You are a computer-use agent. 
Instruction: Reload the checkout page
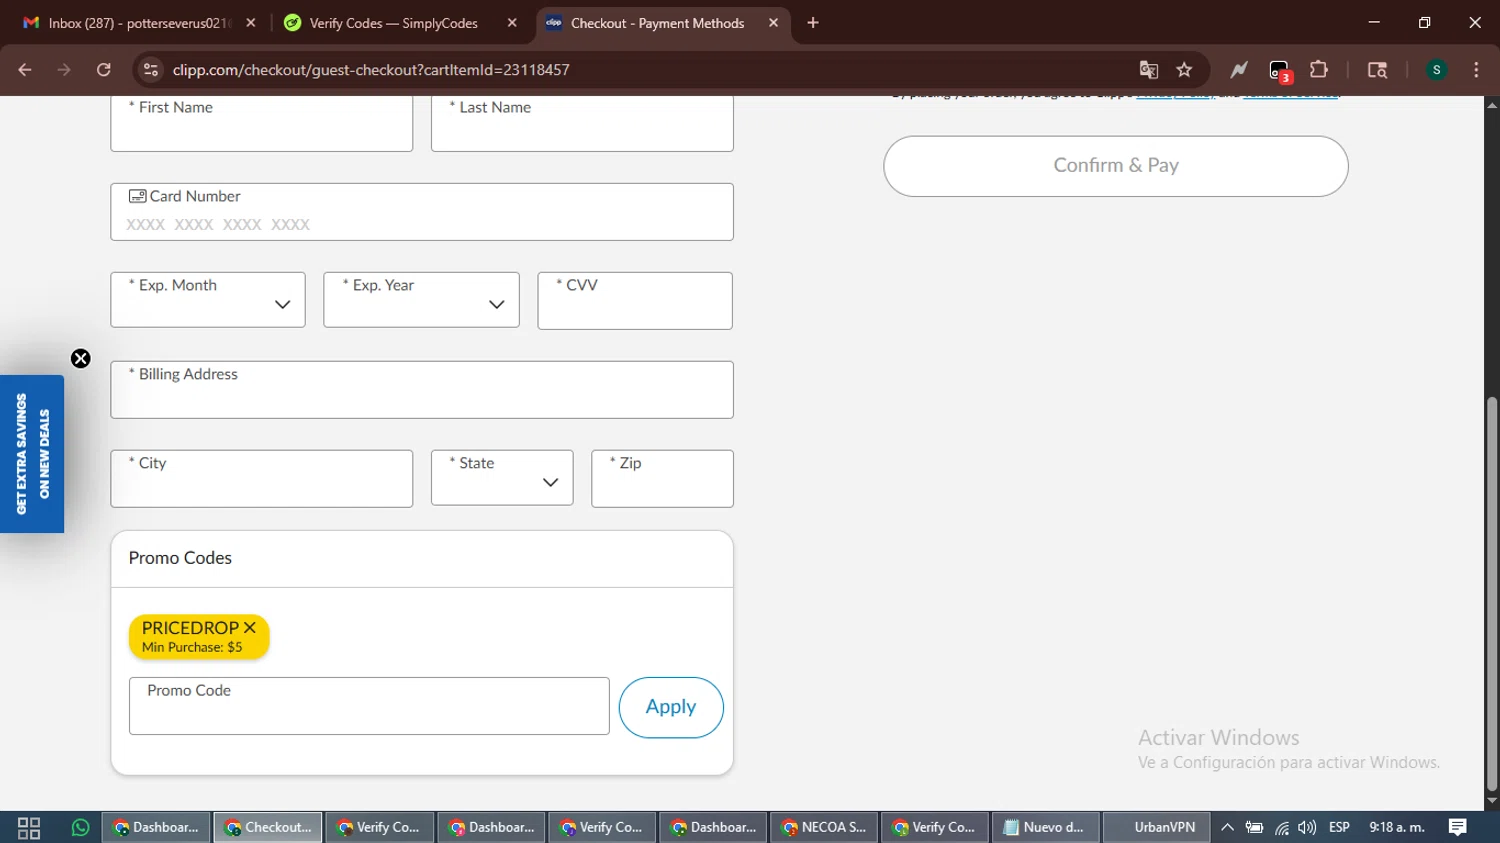[x=103, y=70]
